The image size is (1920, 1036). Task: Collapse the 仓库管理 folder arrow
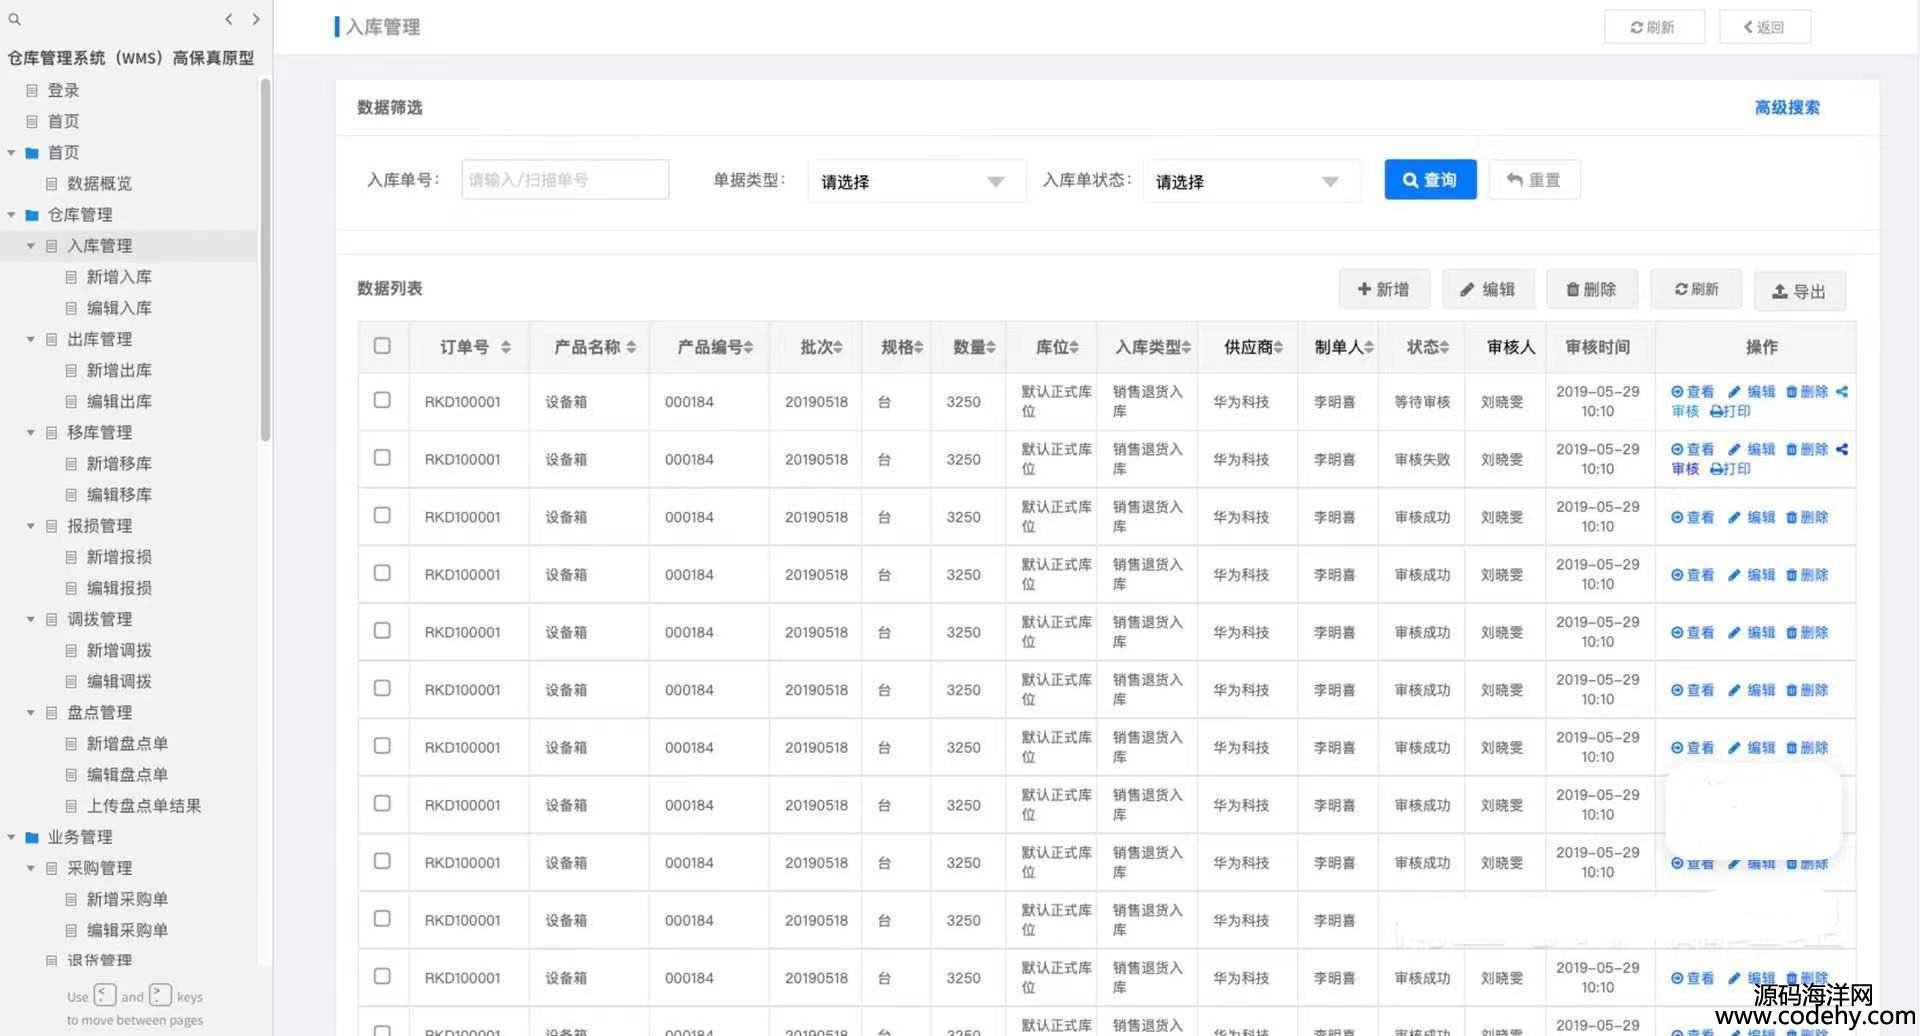[11, 215]
